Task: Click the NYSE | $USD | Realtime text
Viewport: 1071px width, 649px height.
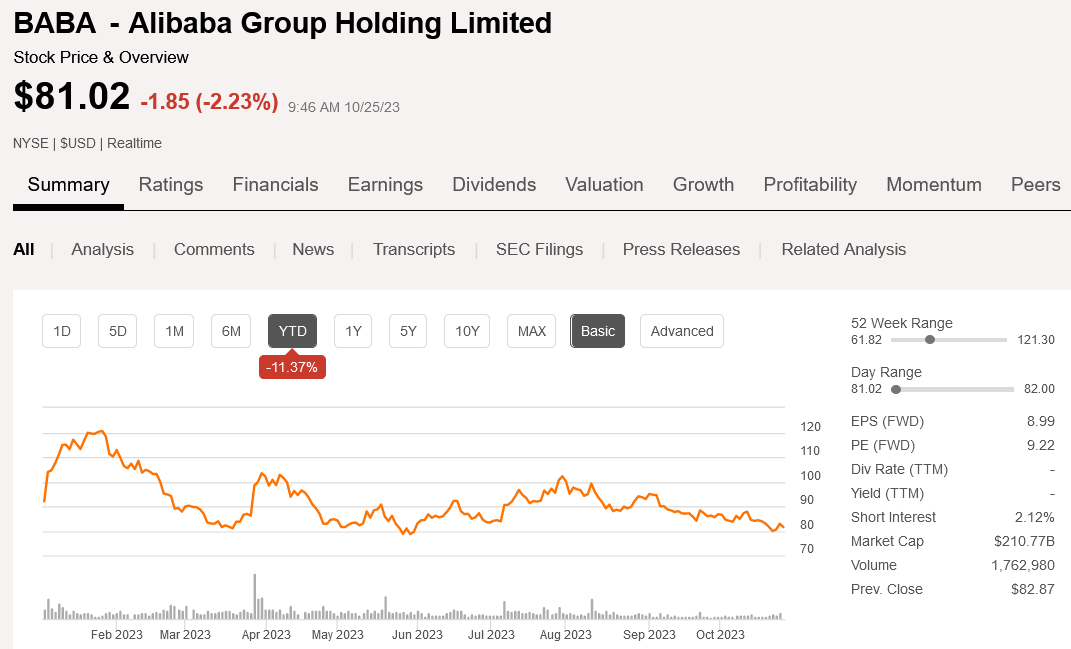Action: (x=87, y=143)
